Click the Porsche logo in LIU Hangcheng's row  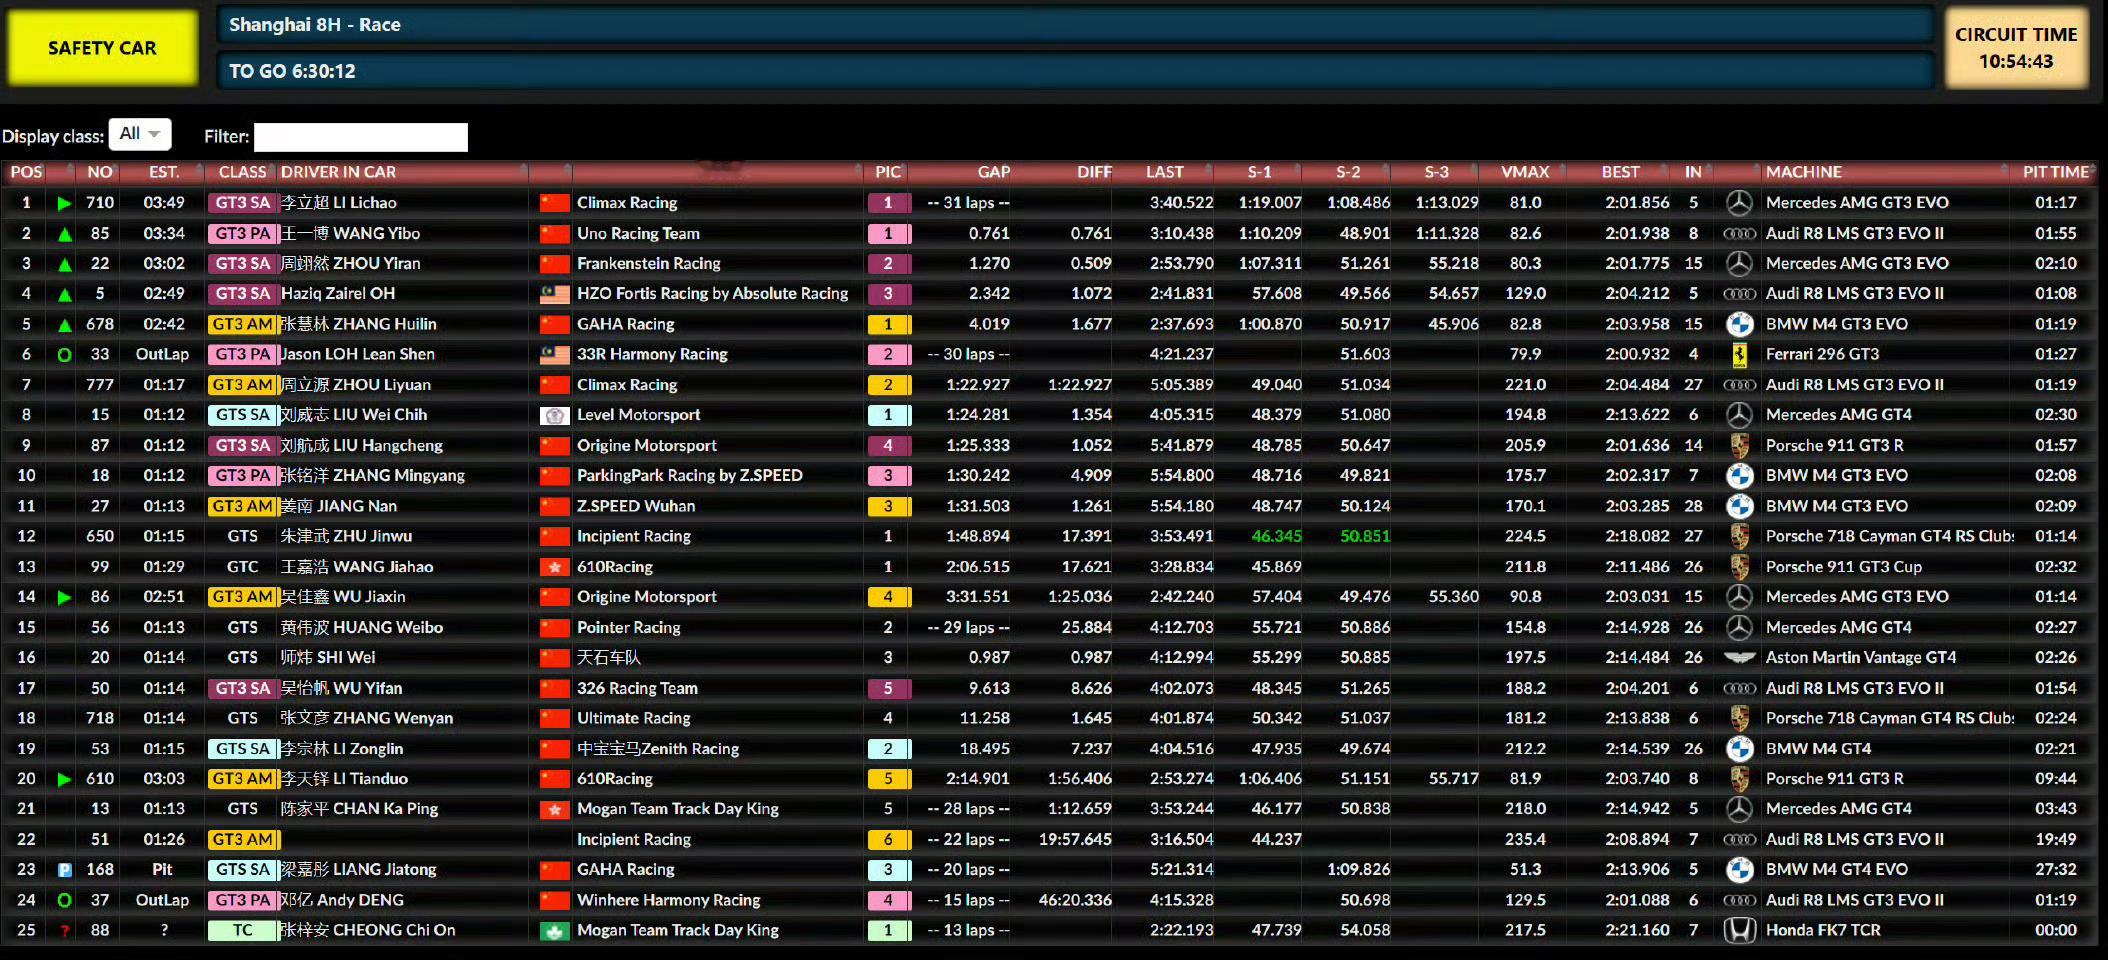coord(1739,445)
